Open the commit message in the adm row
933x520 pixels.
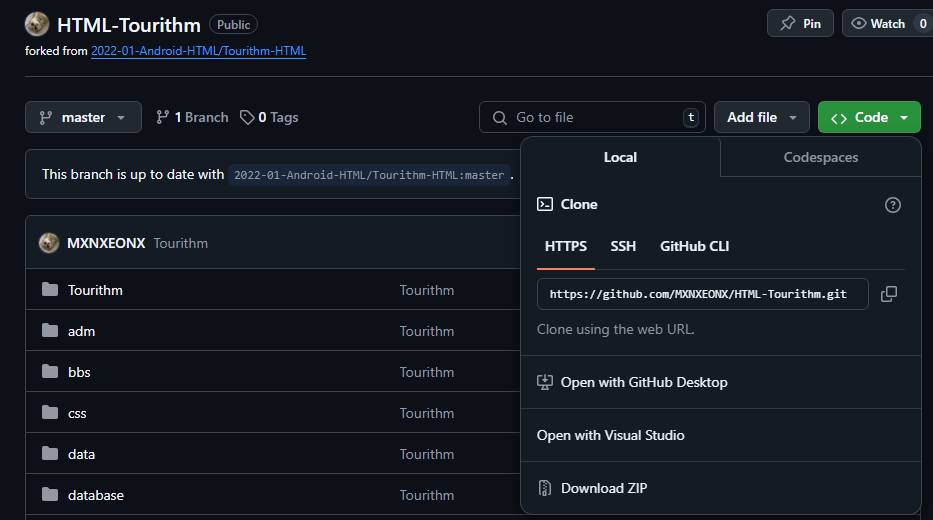click(427, 331)
